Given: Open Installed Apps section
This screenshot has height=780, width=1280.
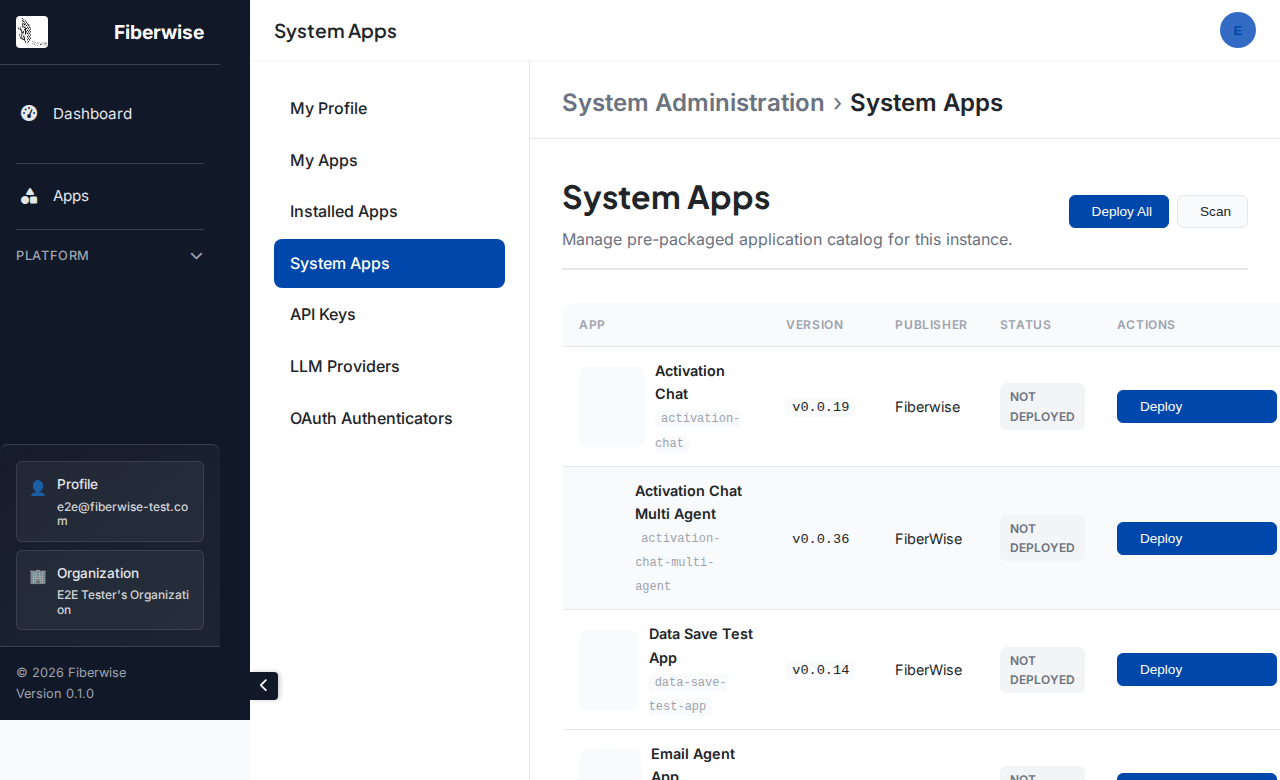Looking at the screenshot, I should pos(343,211).
